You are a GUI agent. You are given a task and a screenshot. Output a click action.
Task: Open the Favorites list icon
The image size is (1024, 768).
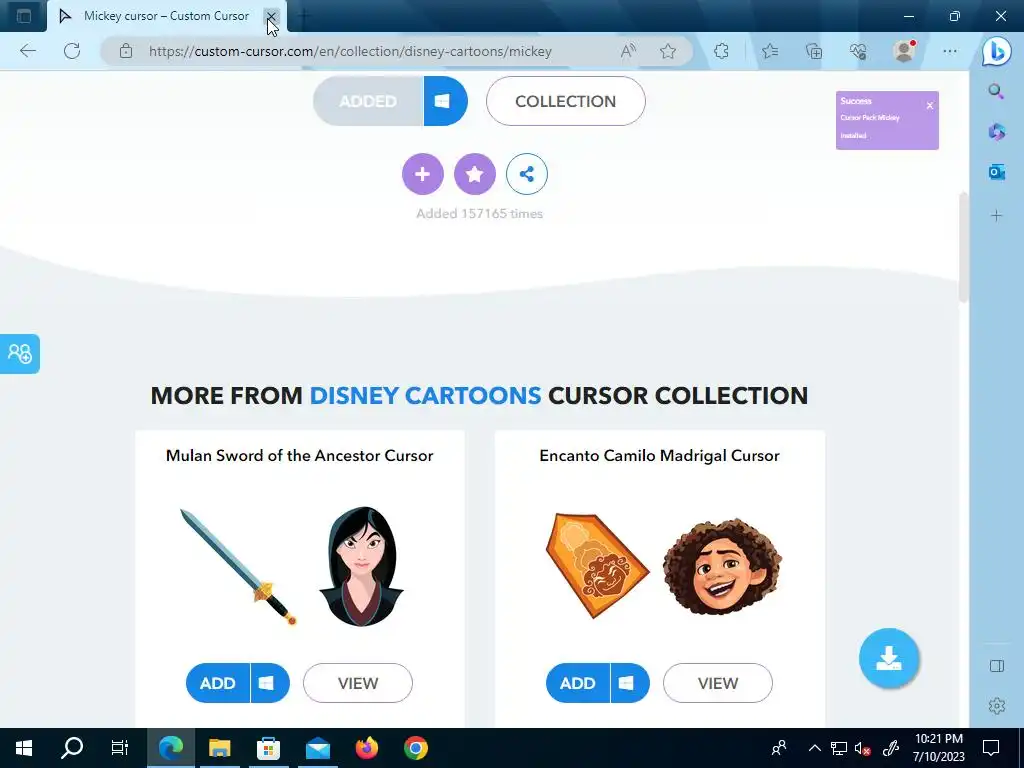tap(771, 51)
